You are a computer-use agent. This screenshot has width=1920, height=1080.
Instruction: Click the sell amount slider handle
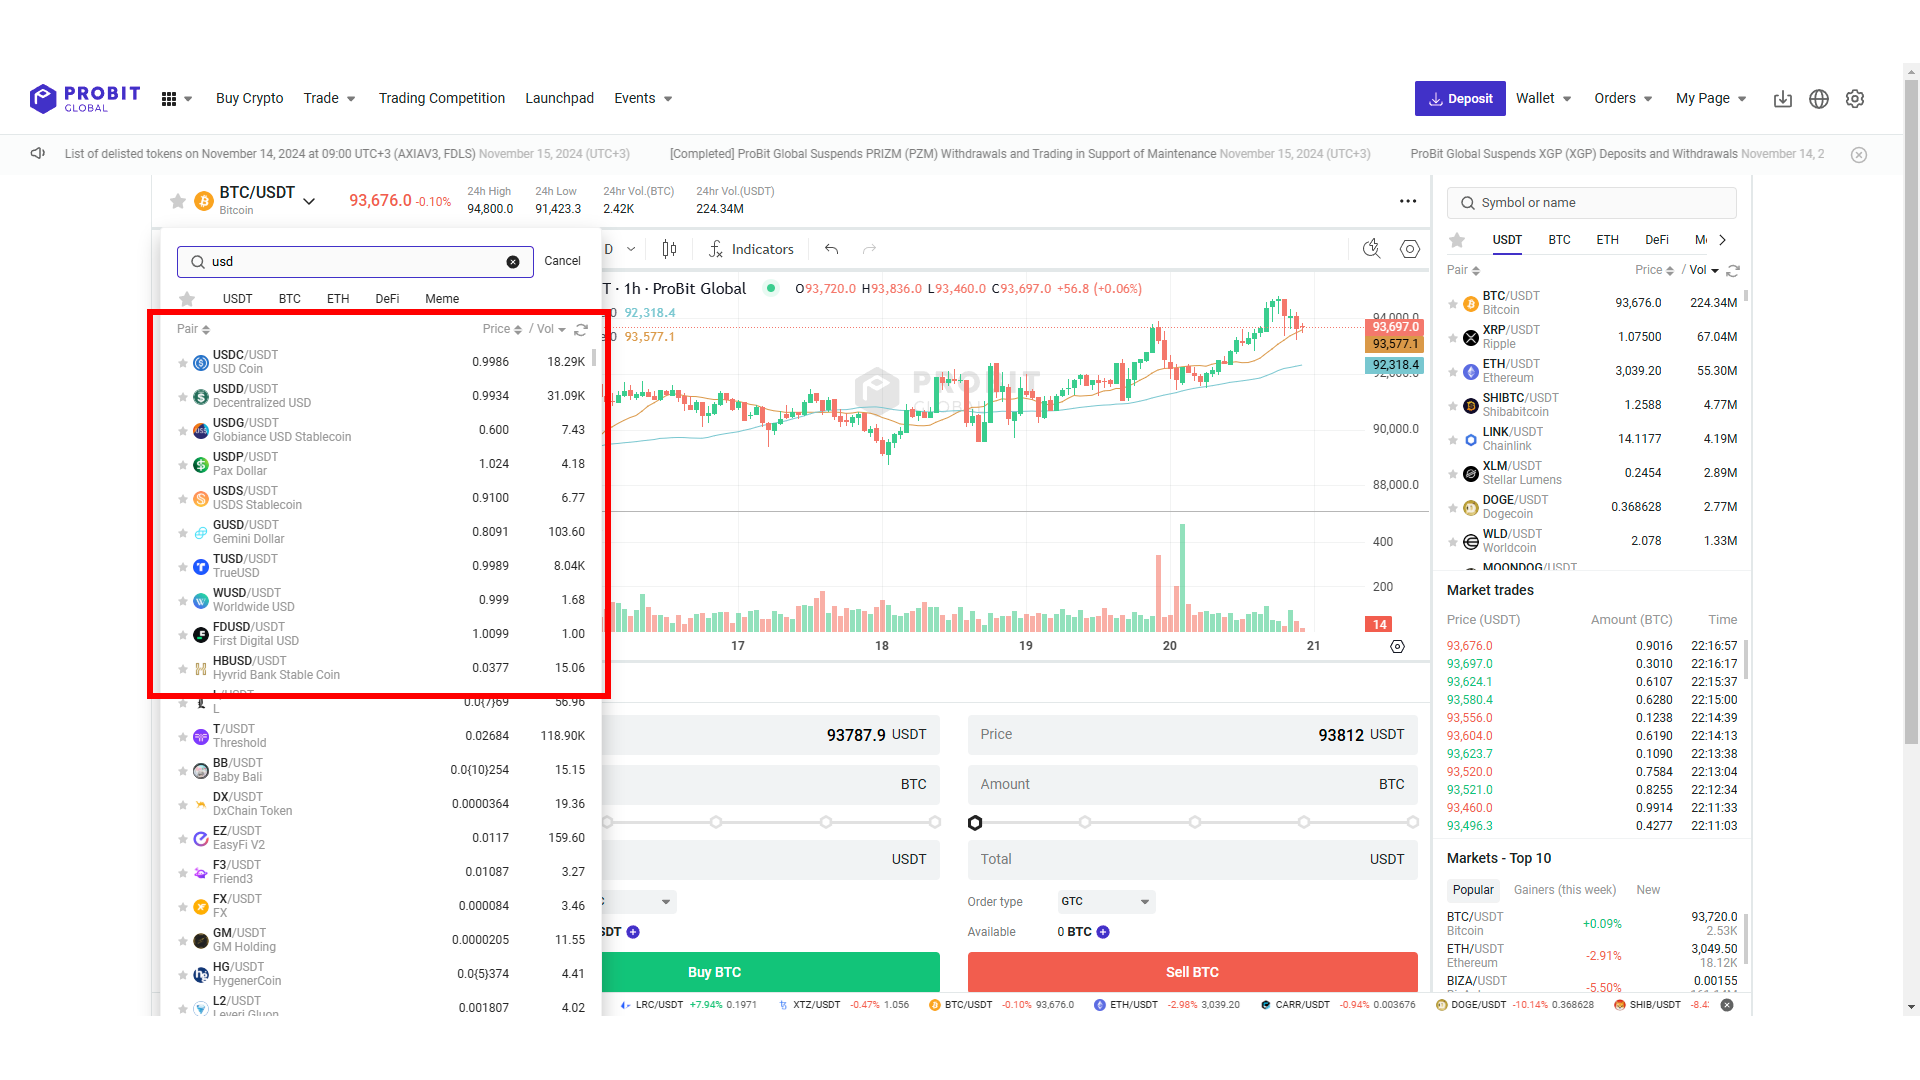975,823
